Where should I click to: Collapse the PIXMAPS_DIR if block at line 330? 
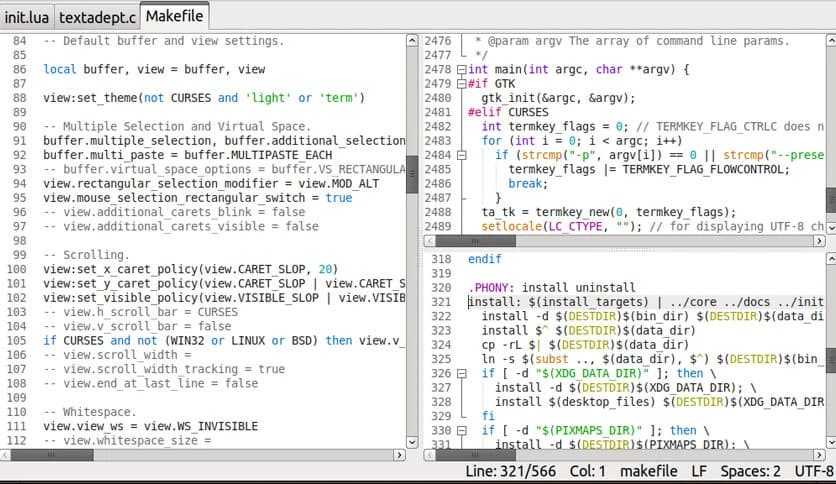point(460,430)
